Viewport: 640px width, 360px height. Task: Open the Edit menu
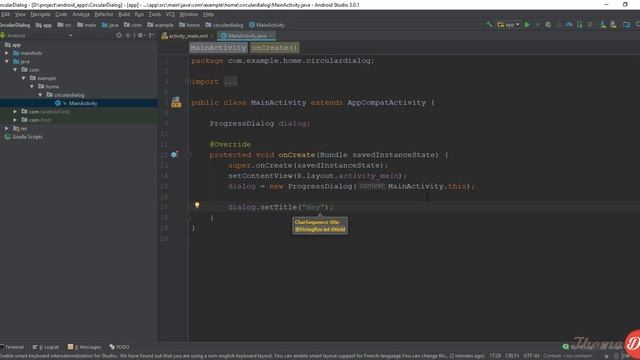pos(5,14)
